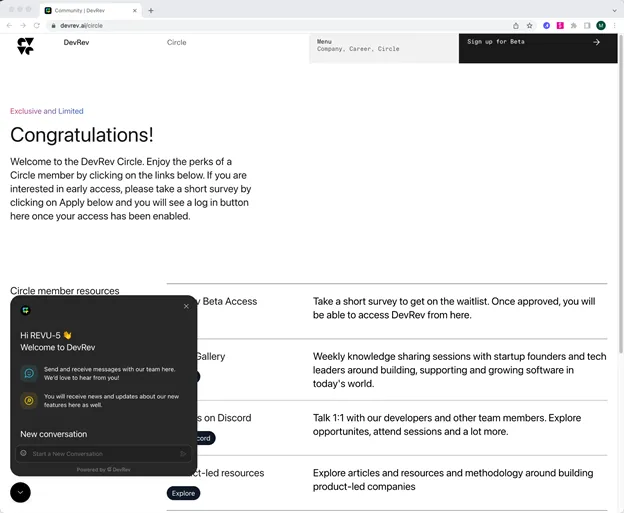The image size is (624, 513).
Task: Select the Community | DevRev tab
Action: click(91, 11)
